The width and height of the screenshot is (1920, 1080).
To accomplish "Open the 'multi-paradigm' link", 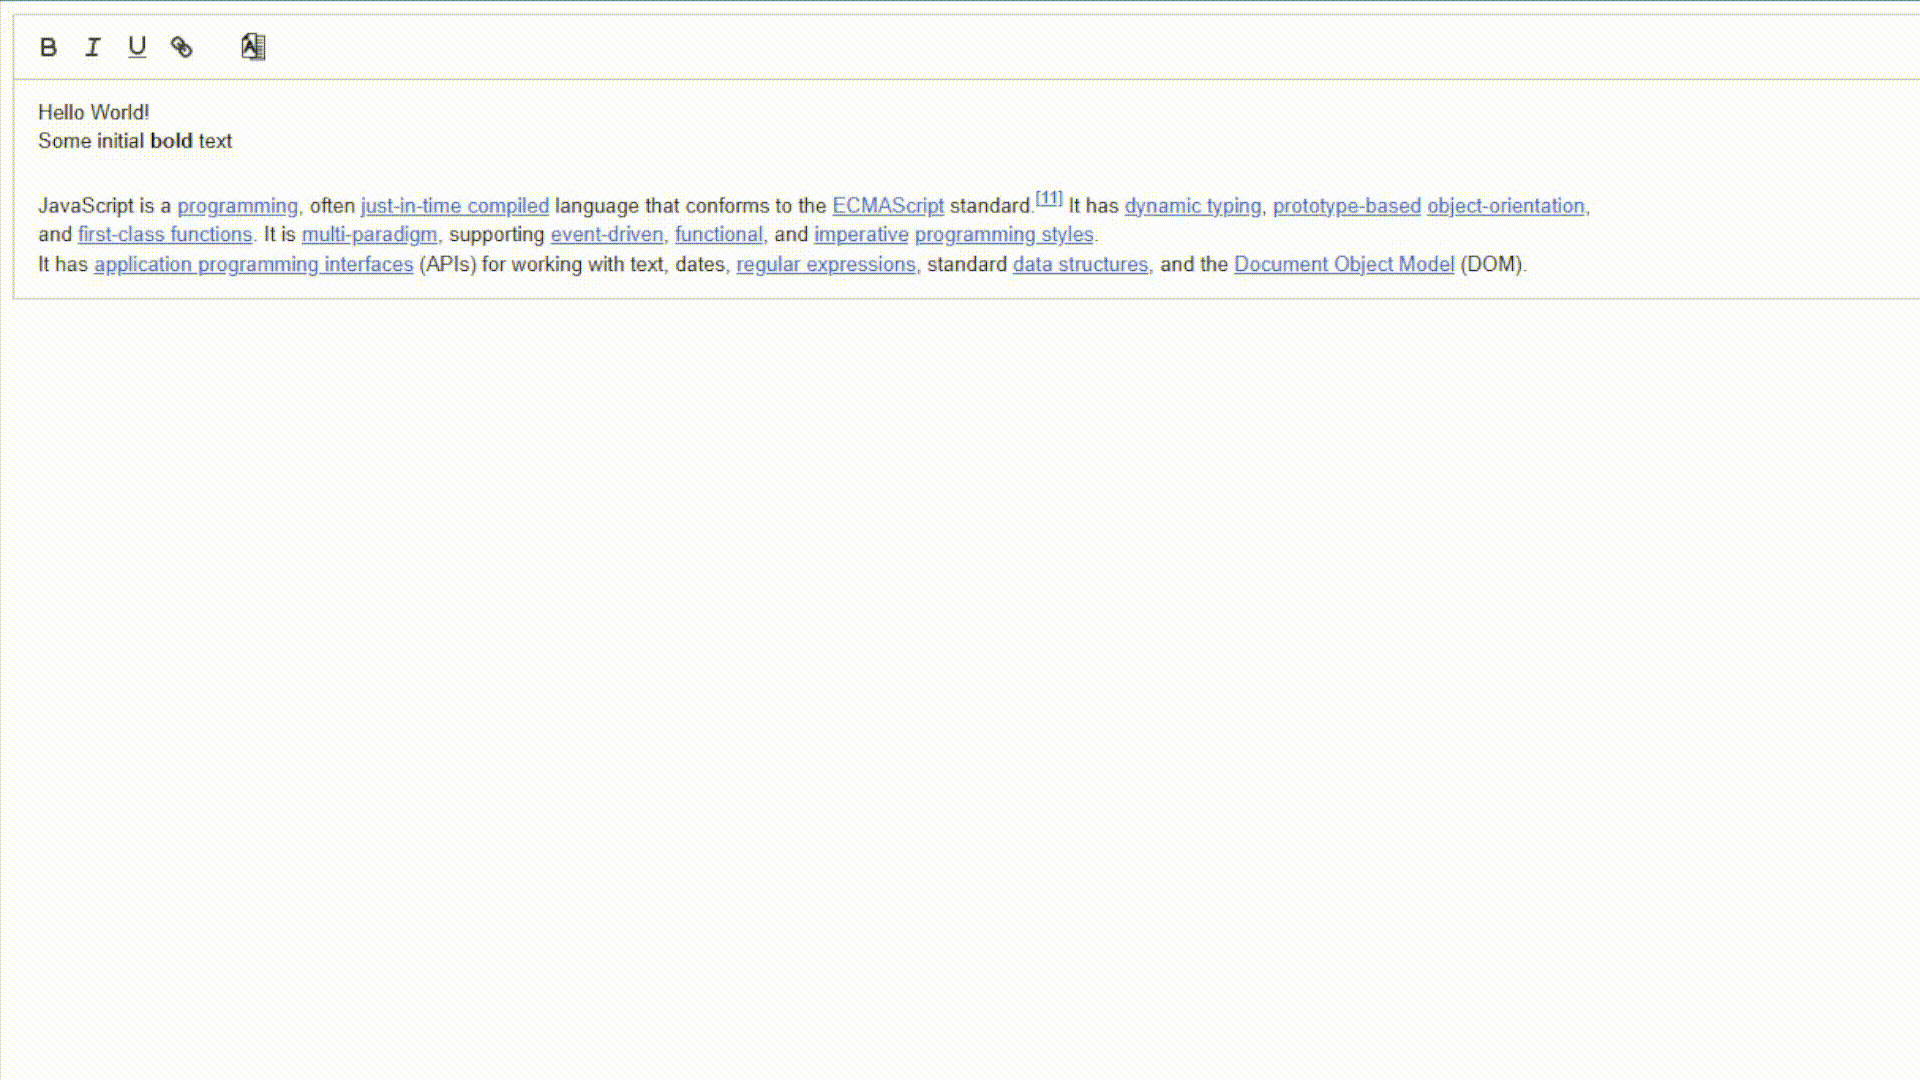I will tap(369, 235).
